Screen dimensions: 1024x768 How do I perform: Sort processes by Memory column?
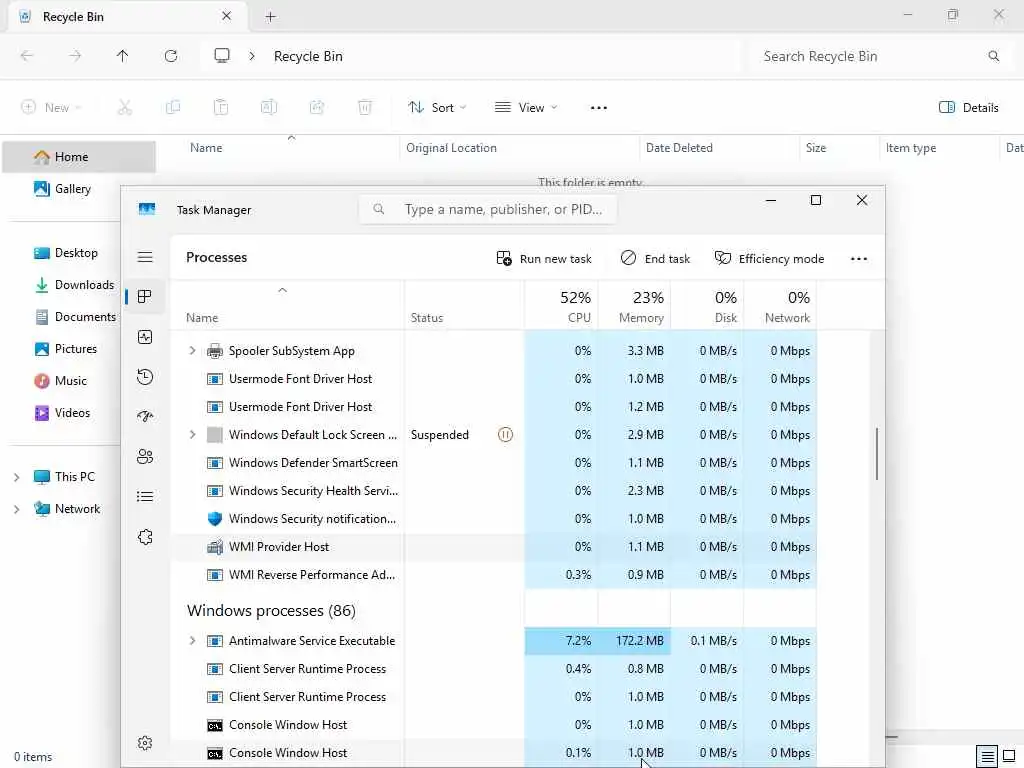(634, 306)
